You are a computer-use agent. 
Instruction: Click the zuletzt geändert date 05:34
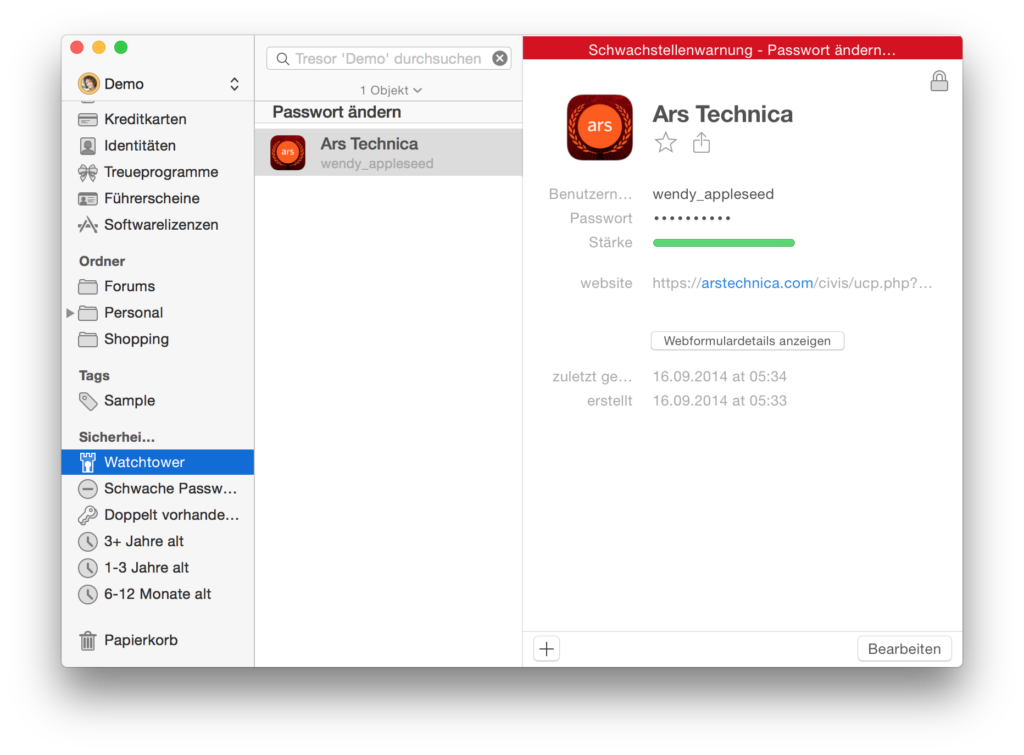720,377
